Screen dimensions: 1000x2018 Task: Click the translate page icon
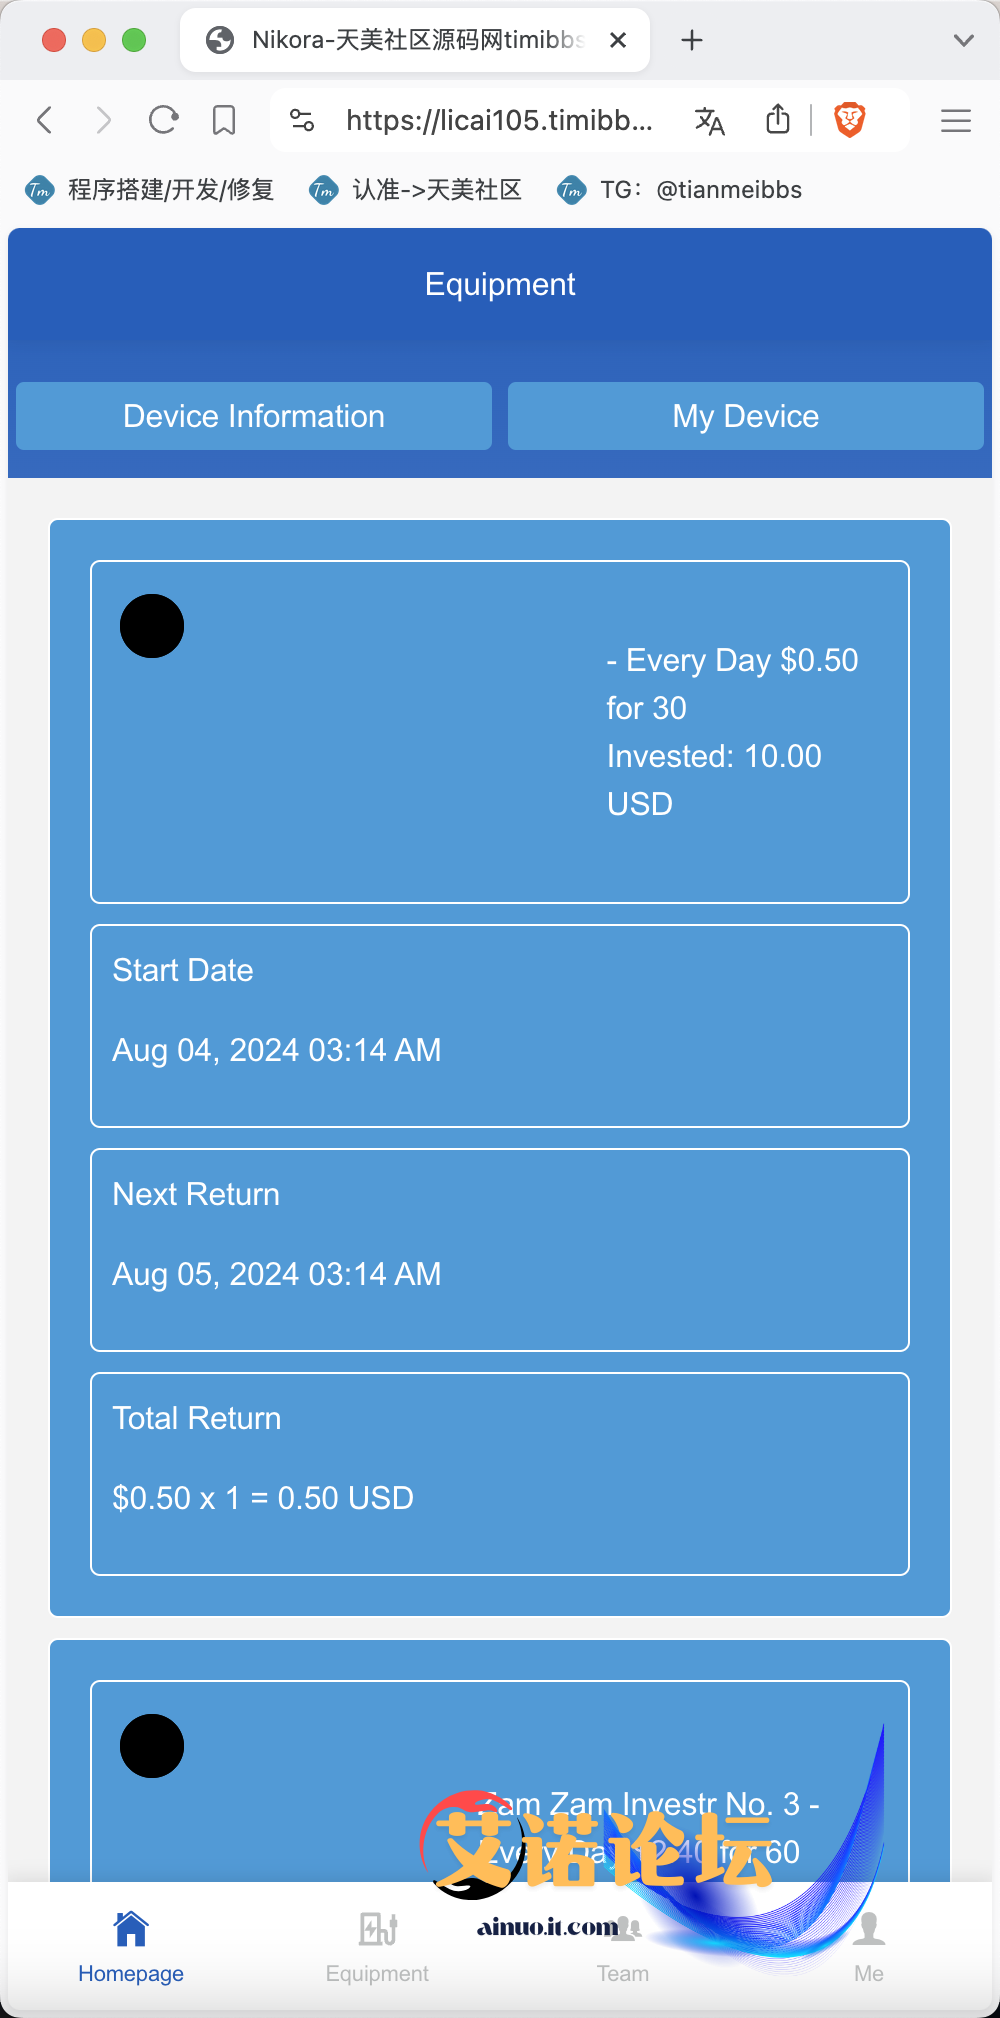point(709,121)
